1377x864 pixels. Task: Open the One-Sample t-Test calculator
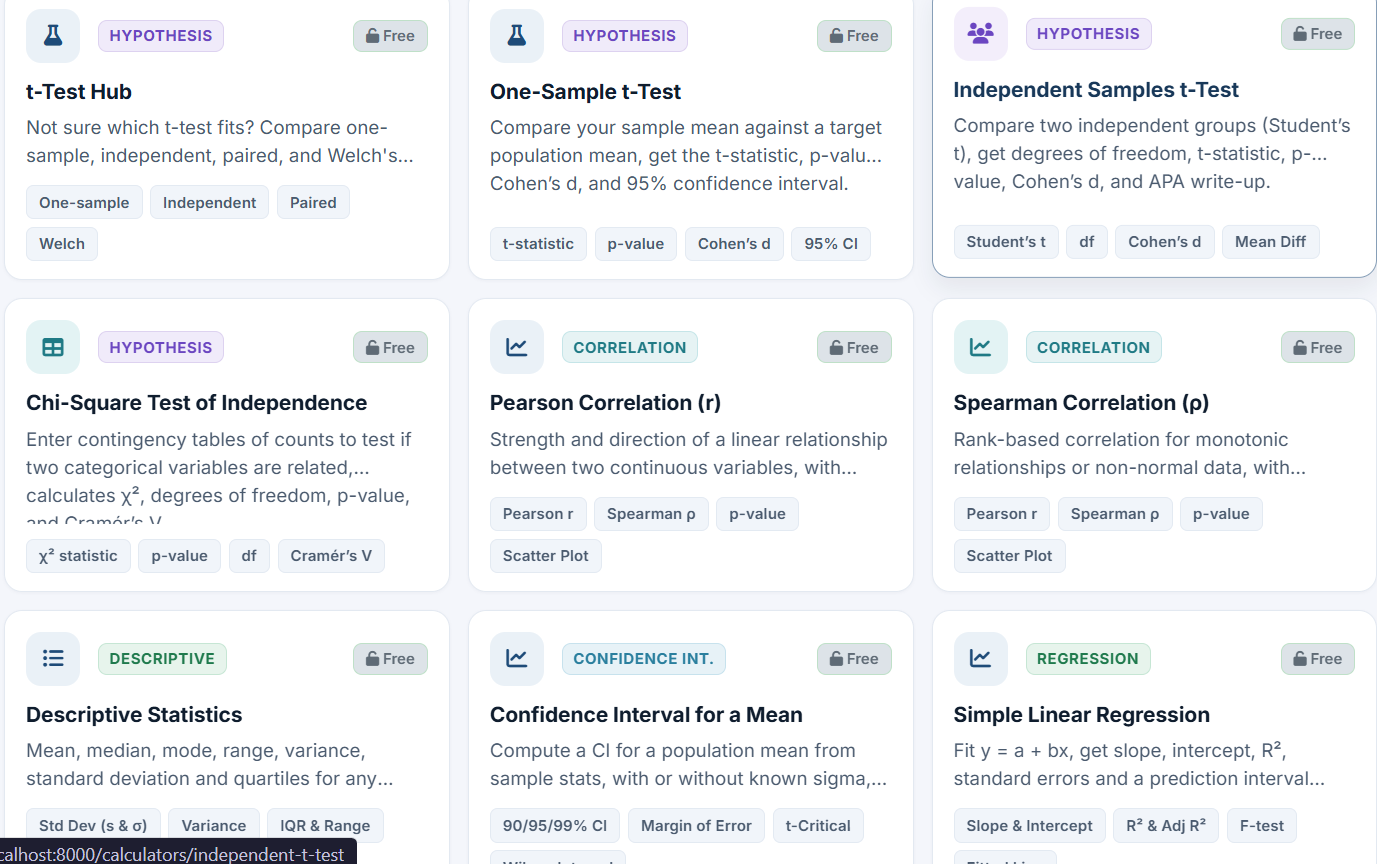(x=585, y=92)
